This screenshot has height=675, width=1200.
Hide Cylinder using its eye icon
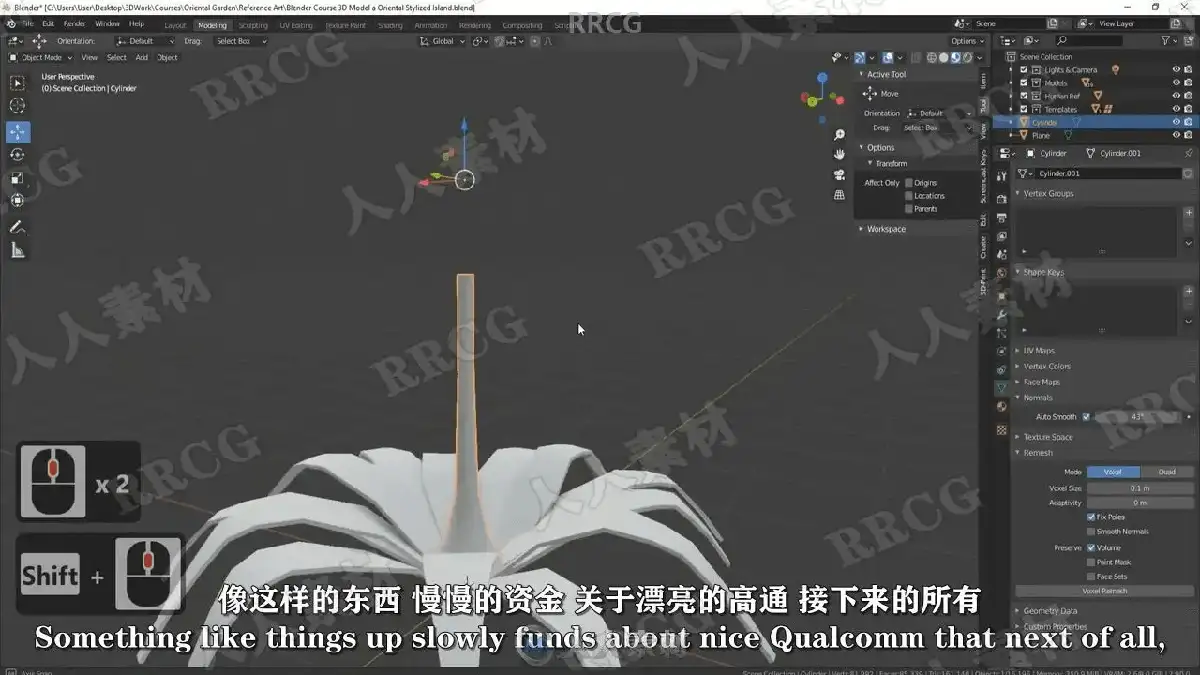pos(1176,122)
